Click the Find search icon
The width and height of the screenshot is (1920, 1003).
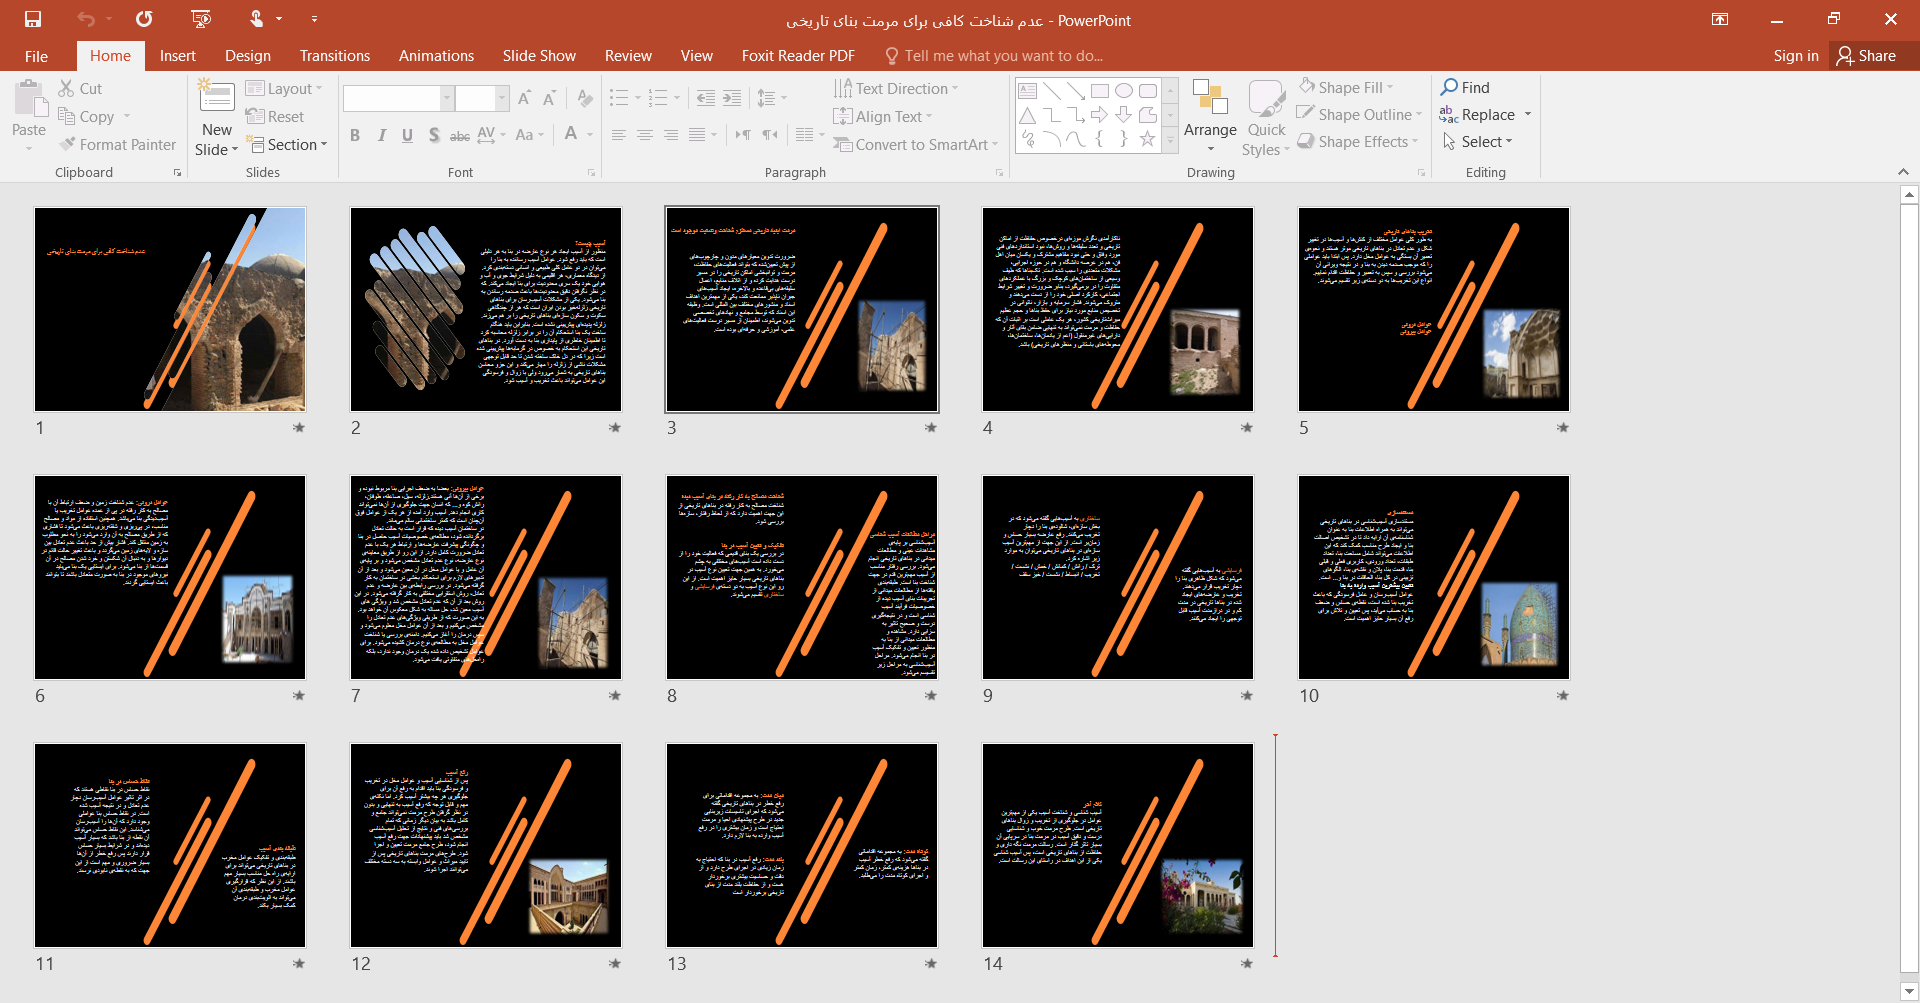1449,88
